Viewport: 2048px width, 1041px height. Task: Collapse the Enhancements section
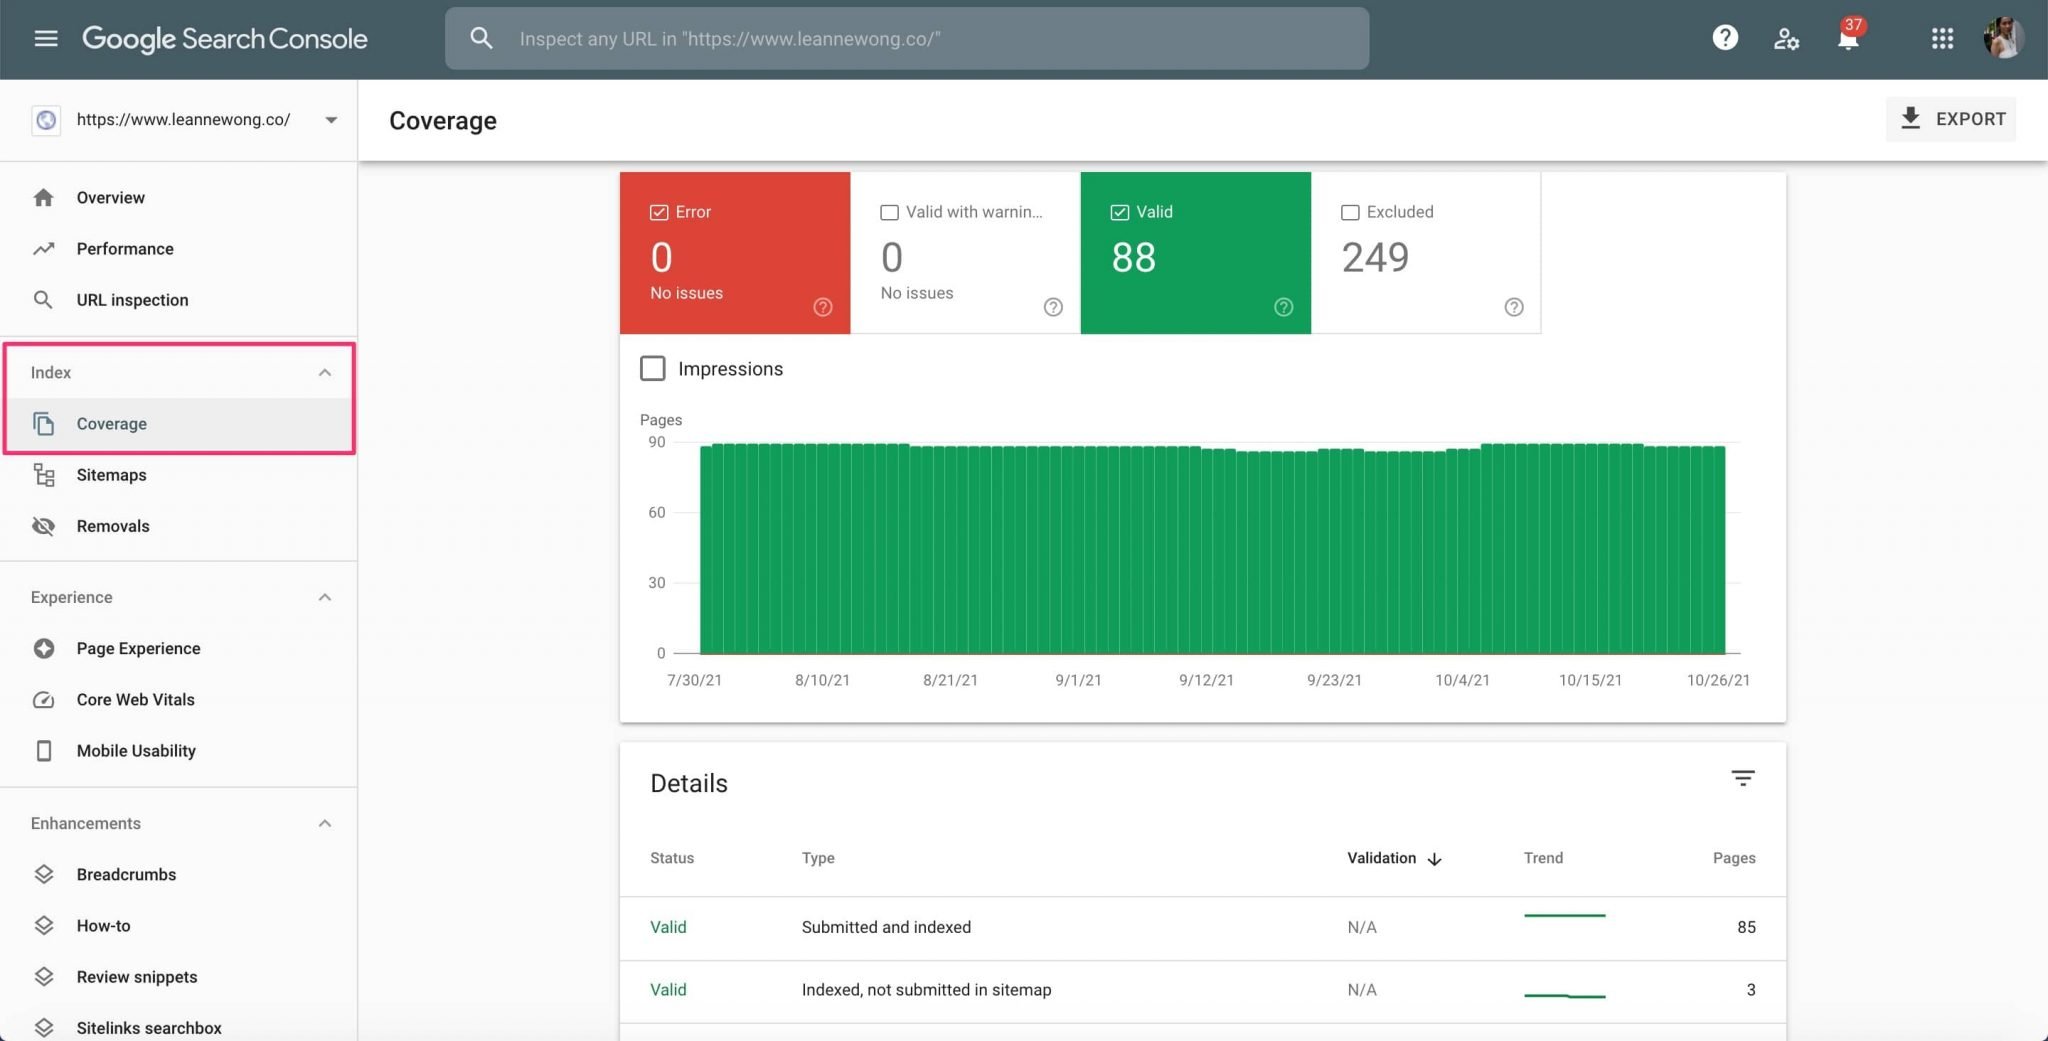click(324, 822)
